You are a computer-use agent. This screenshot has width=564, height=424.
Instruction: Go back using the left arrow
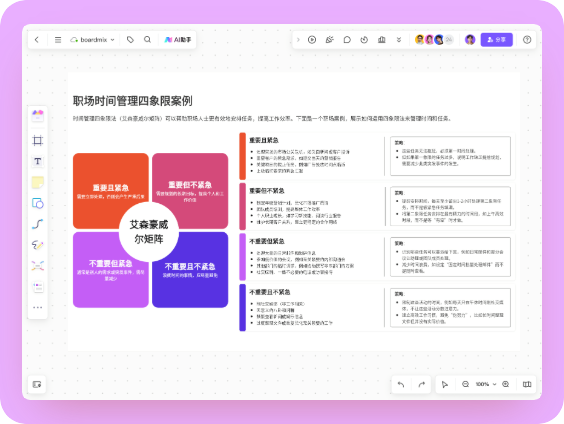37,40
